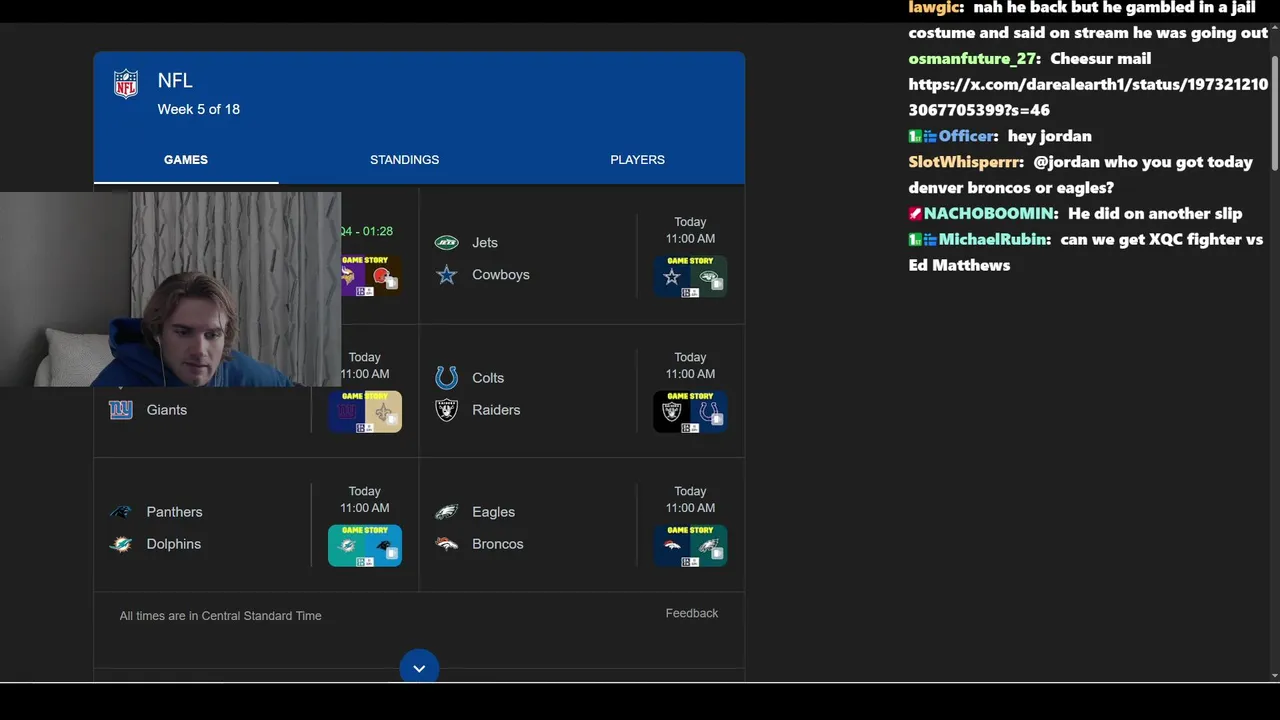Click the Broncos team logo
Screen dimensions: 1280x720
click(x=446, y=543)
